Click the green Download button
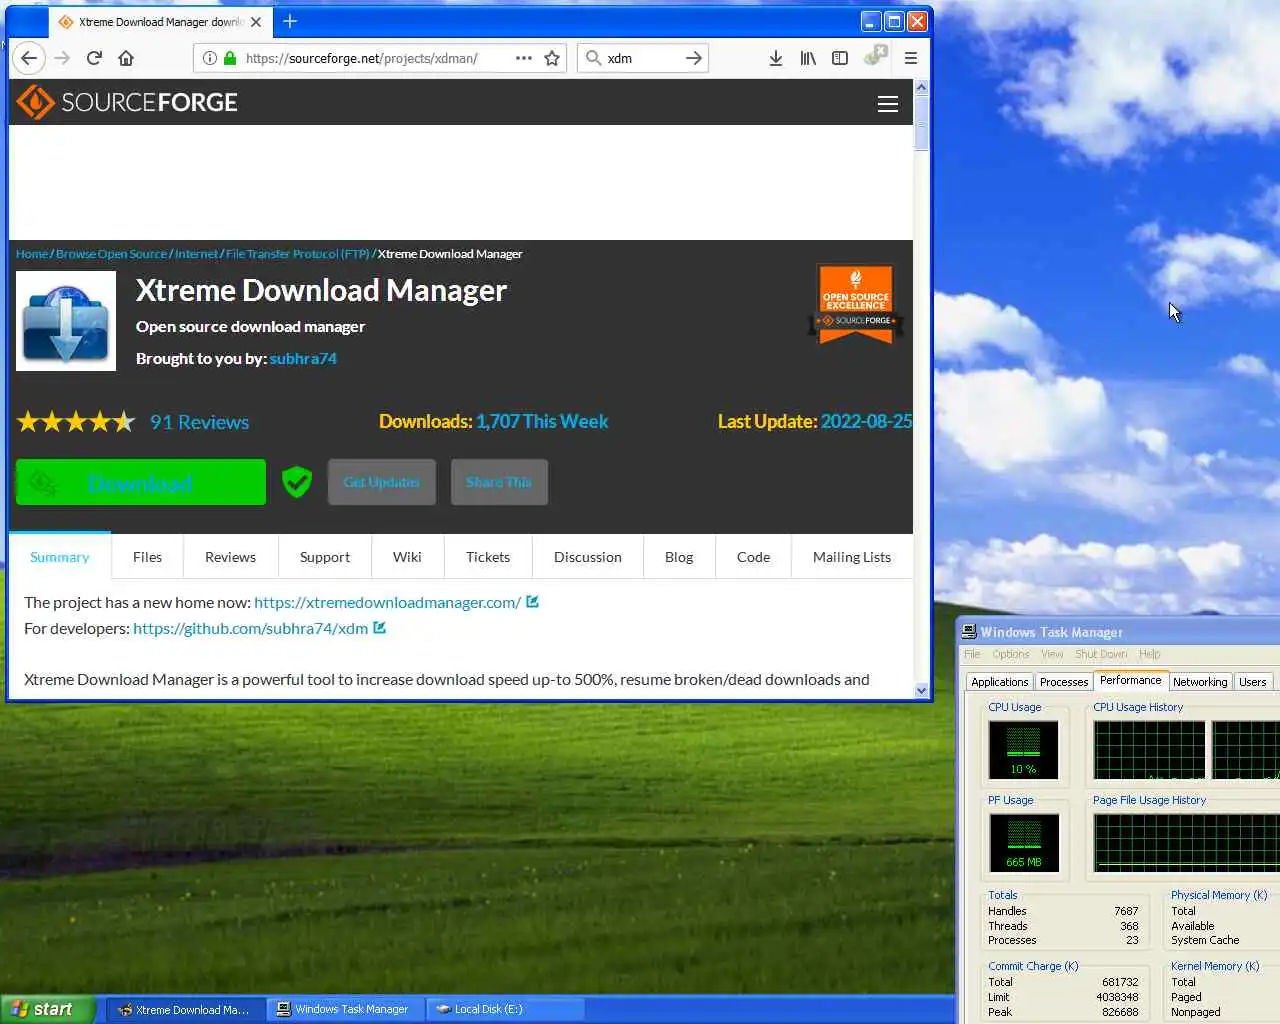The image size is (1280, 1024). click(141, 483)
